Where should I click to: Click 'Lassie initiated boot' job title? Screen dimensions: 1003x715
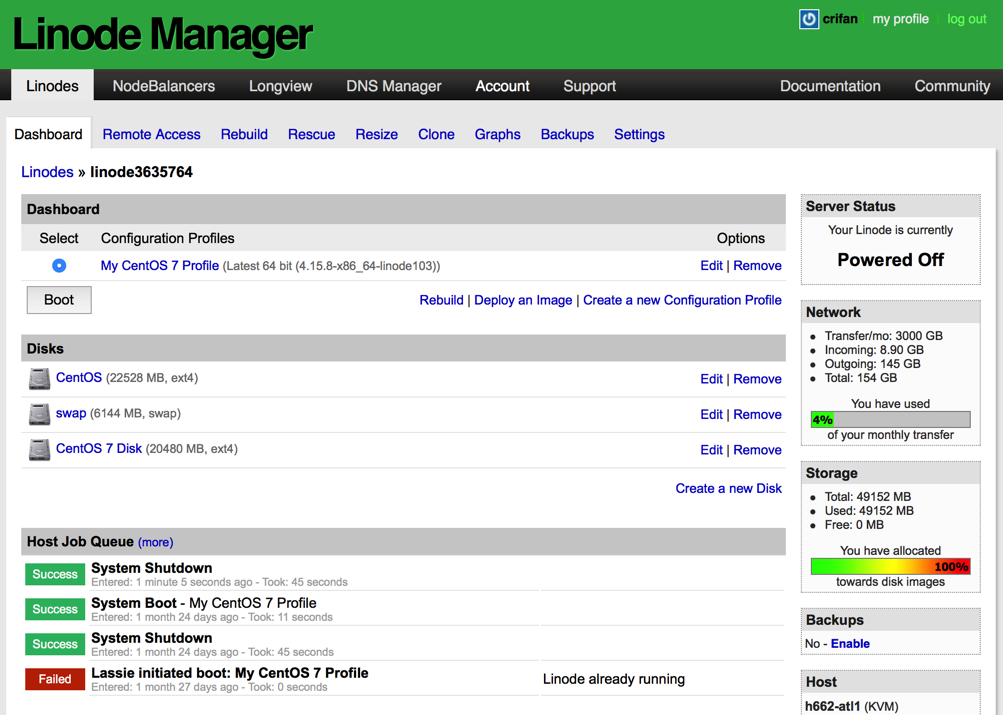tap(230, 673)
